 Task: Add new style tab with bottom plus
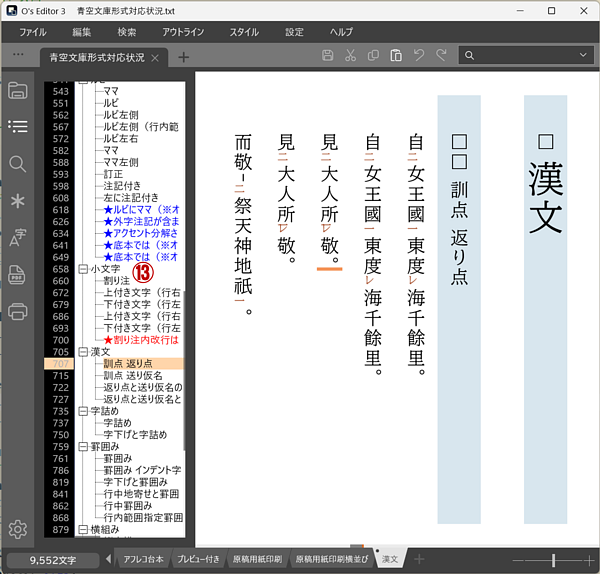419,559
